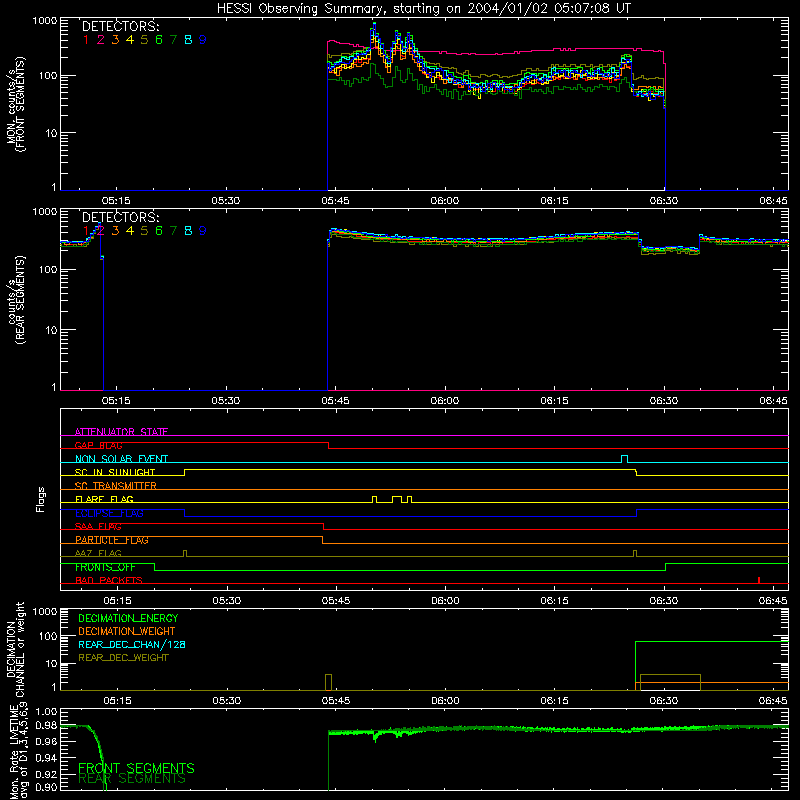Click the REAR_DEC_WEIGHT legend entry
The image size is (800, 800).
123,658
